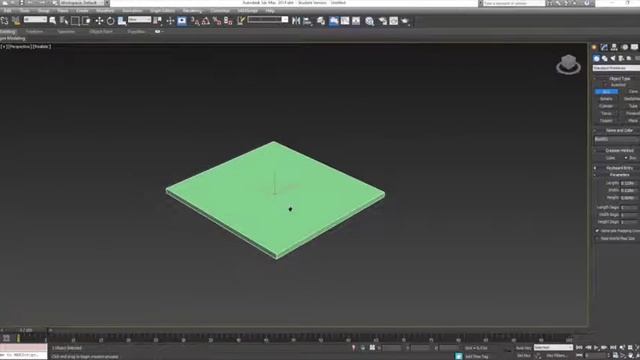Toggle the Auto Key button
The width and height of the screenshot is (640, 360).
pyautogui.click(x=523, y=348)
